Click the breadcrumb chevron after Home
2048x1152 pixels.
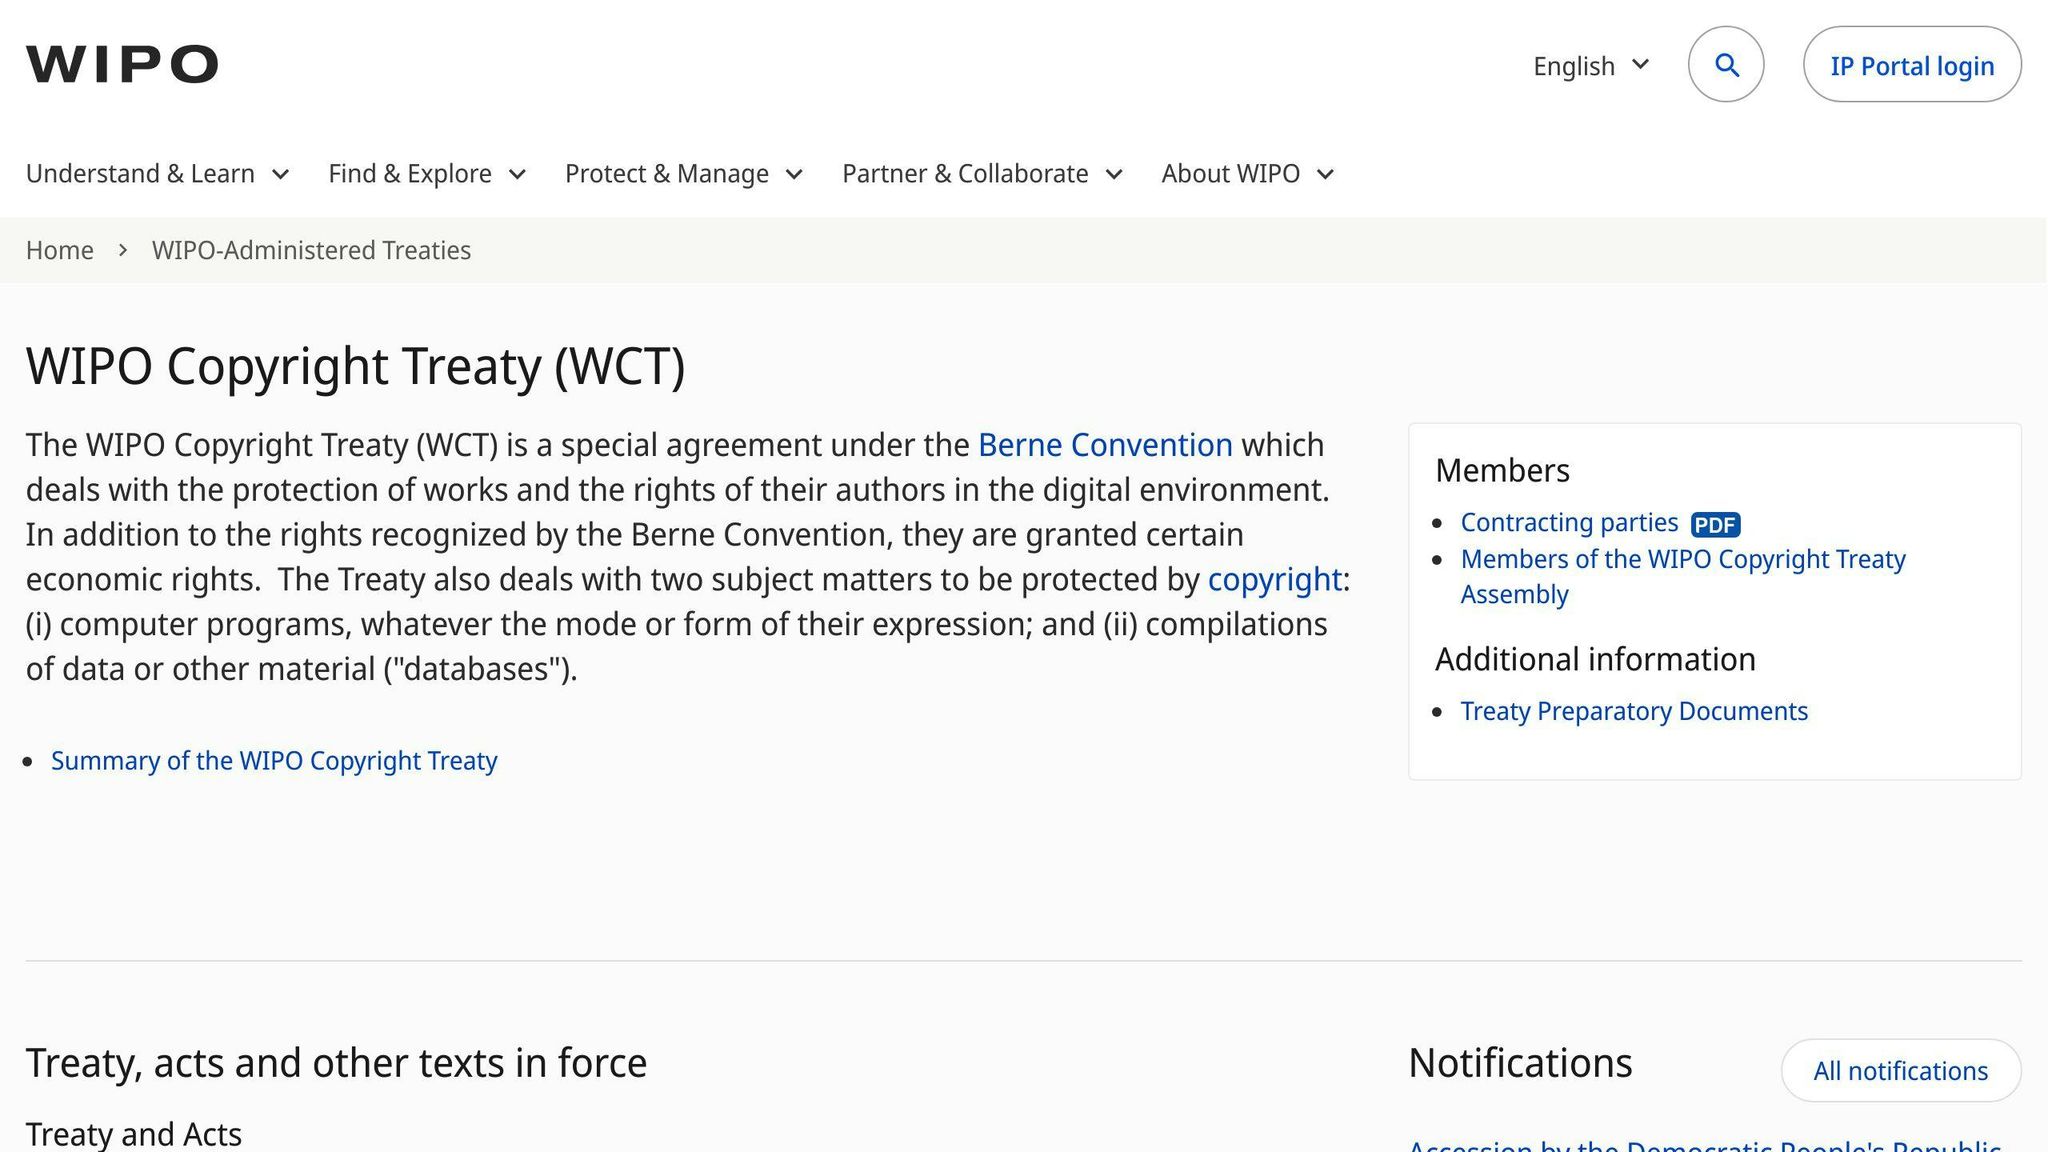pos(123,250)
